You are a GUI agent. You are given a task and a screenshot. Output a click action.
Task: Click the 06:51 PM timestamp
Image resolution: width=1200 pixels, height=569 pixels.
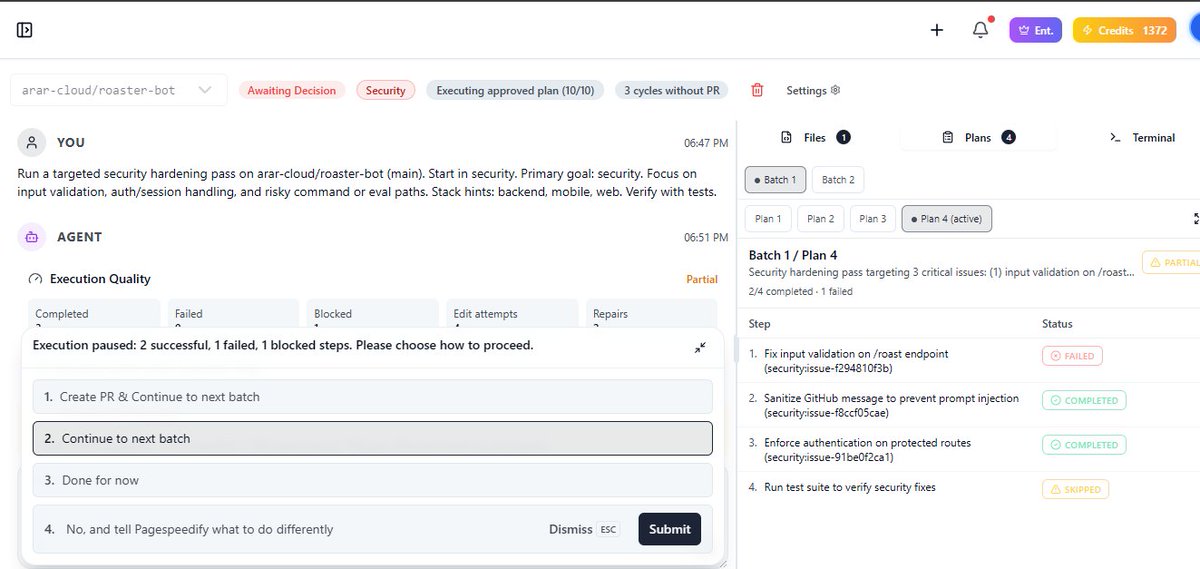coord(706,238)
